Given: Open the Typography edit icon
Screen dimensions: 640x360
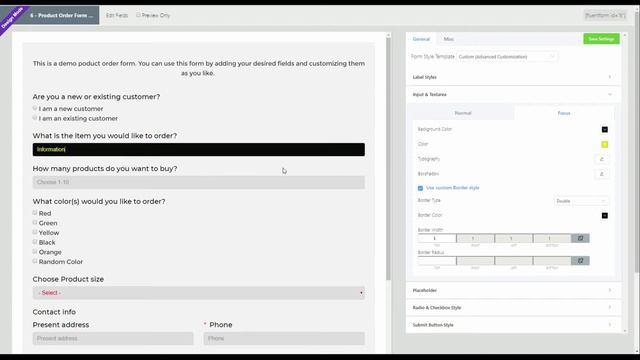Looking at the screenshot, I should point(601,159).
